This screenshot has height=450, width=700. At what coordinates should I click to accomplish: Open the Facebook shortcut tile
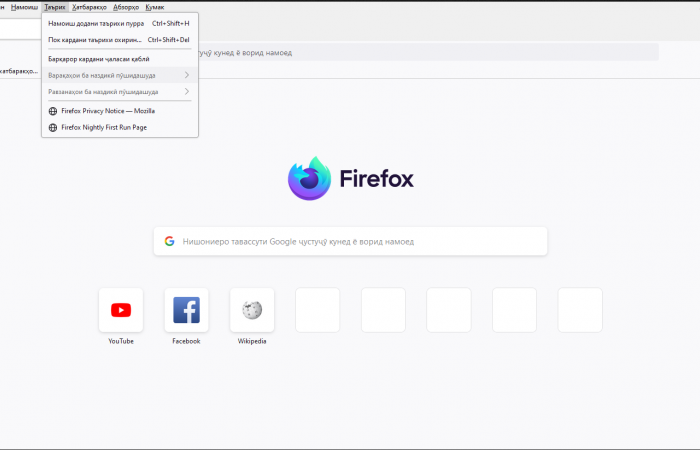click(x=187, y=310)
